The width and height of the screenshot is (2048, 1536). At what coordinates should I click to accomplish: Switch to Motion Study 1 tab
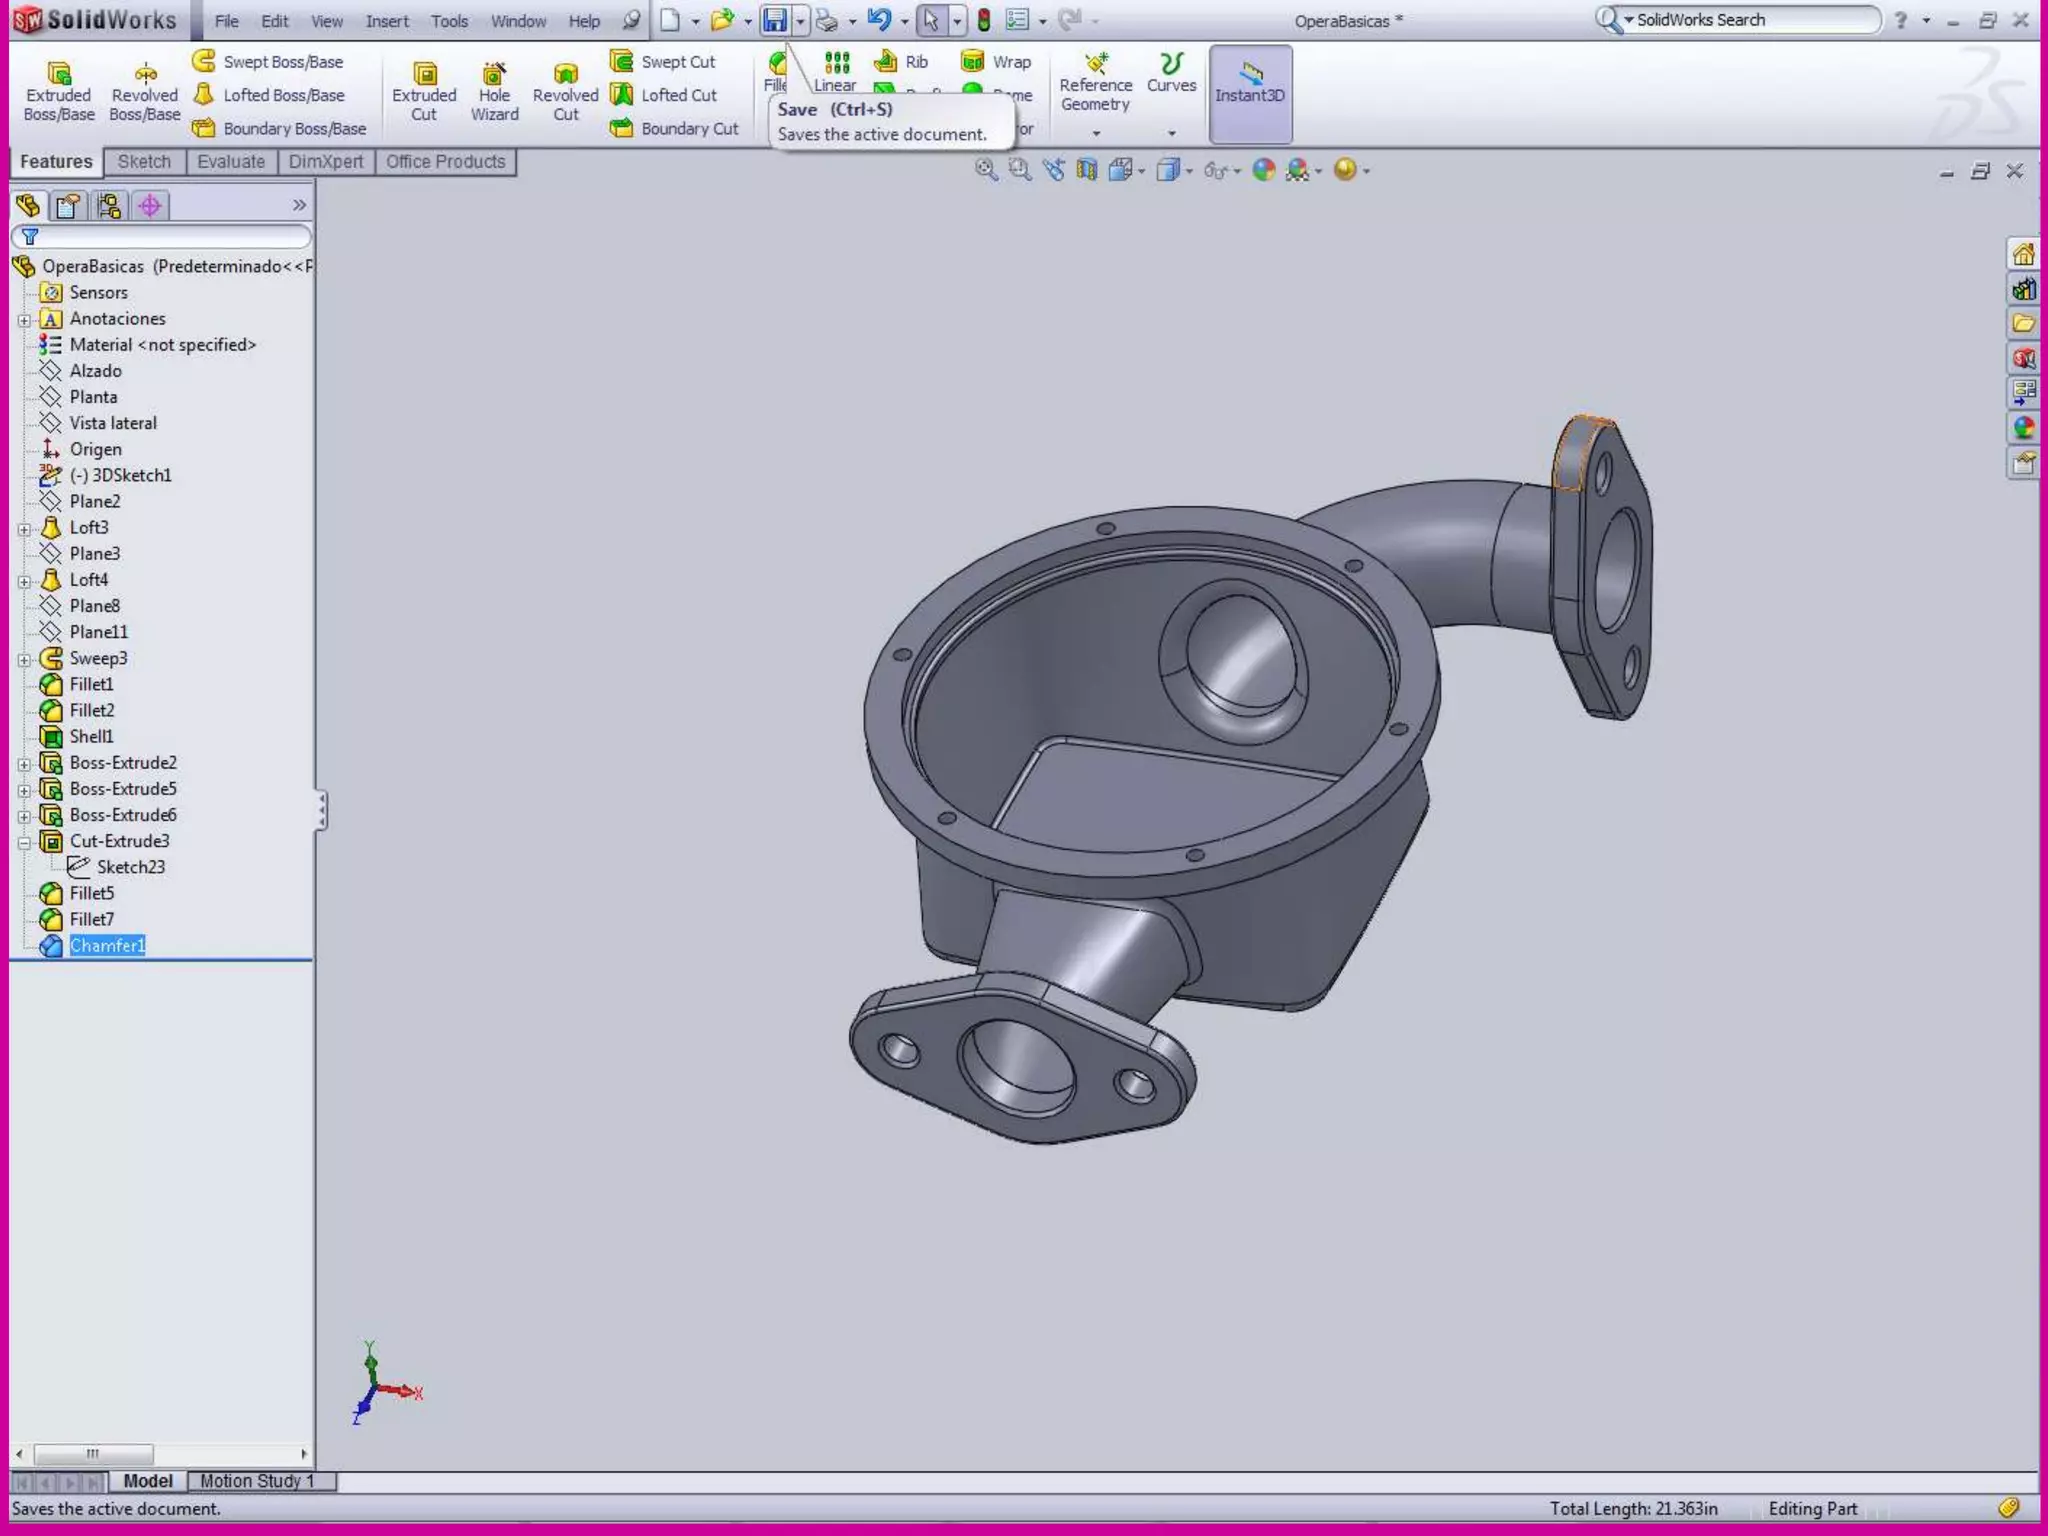click(257, 1481)
